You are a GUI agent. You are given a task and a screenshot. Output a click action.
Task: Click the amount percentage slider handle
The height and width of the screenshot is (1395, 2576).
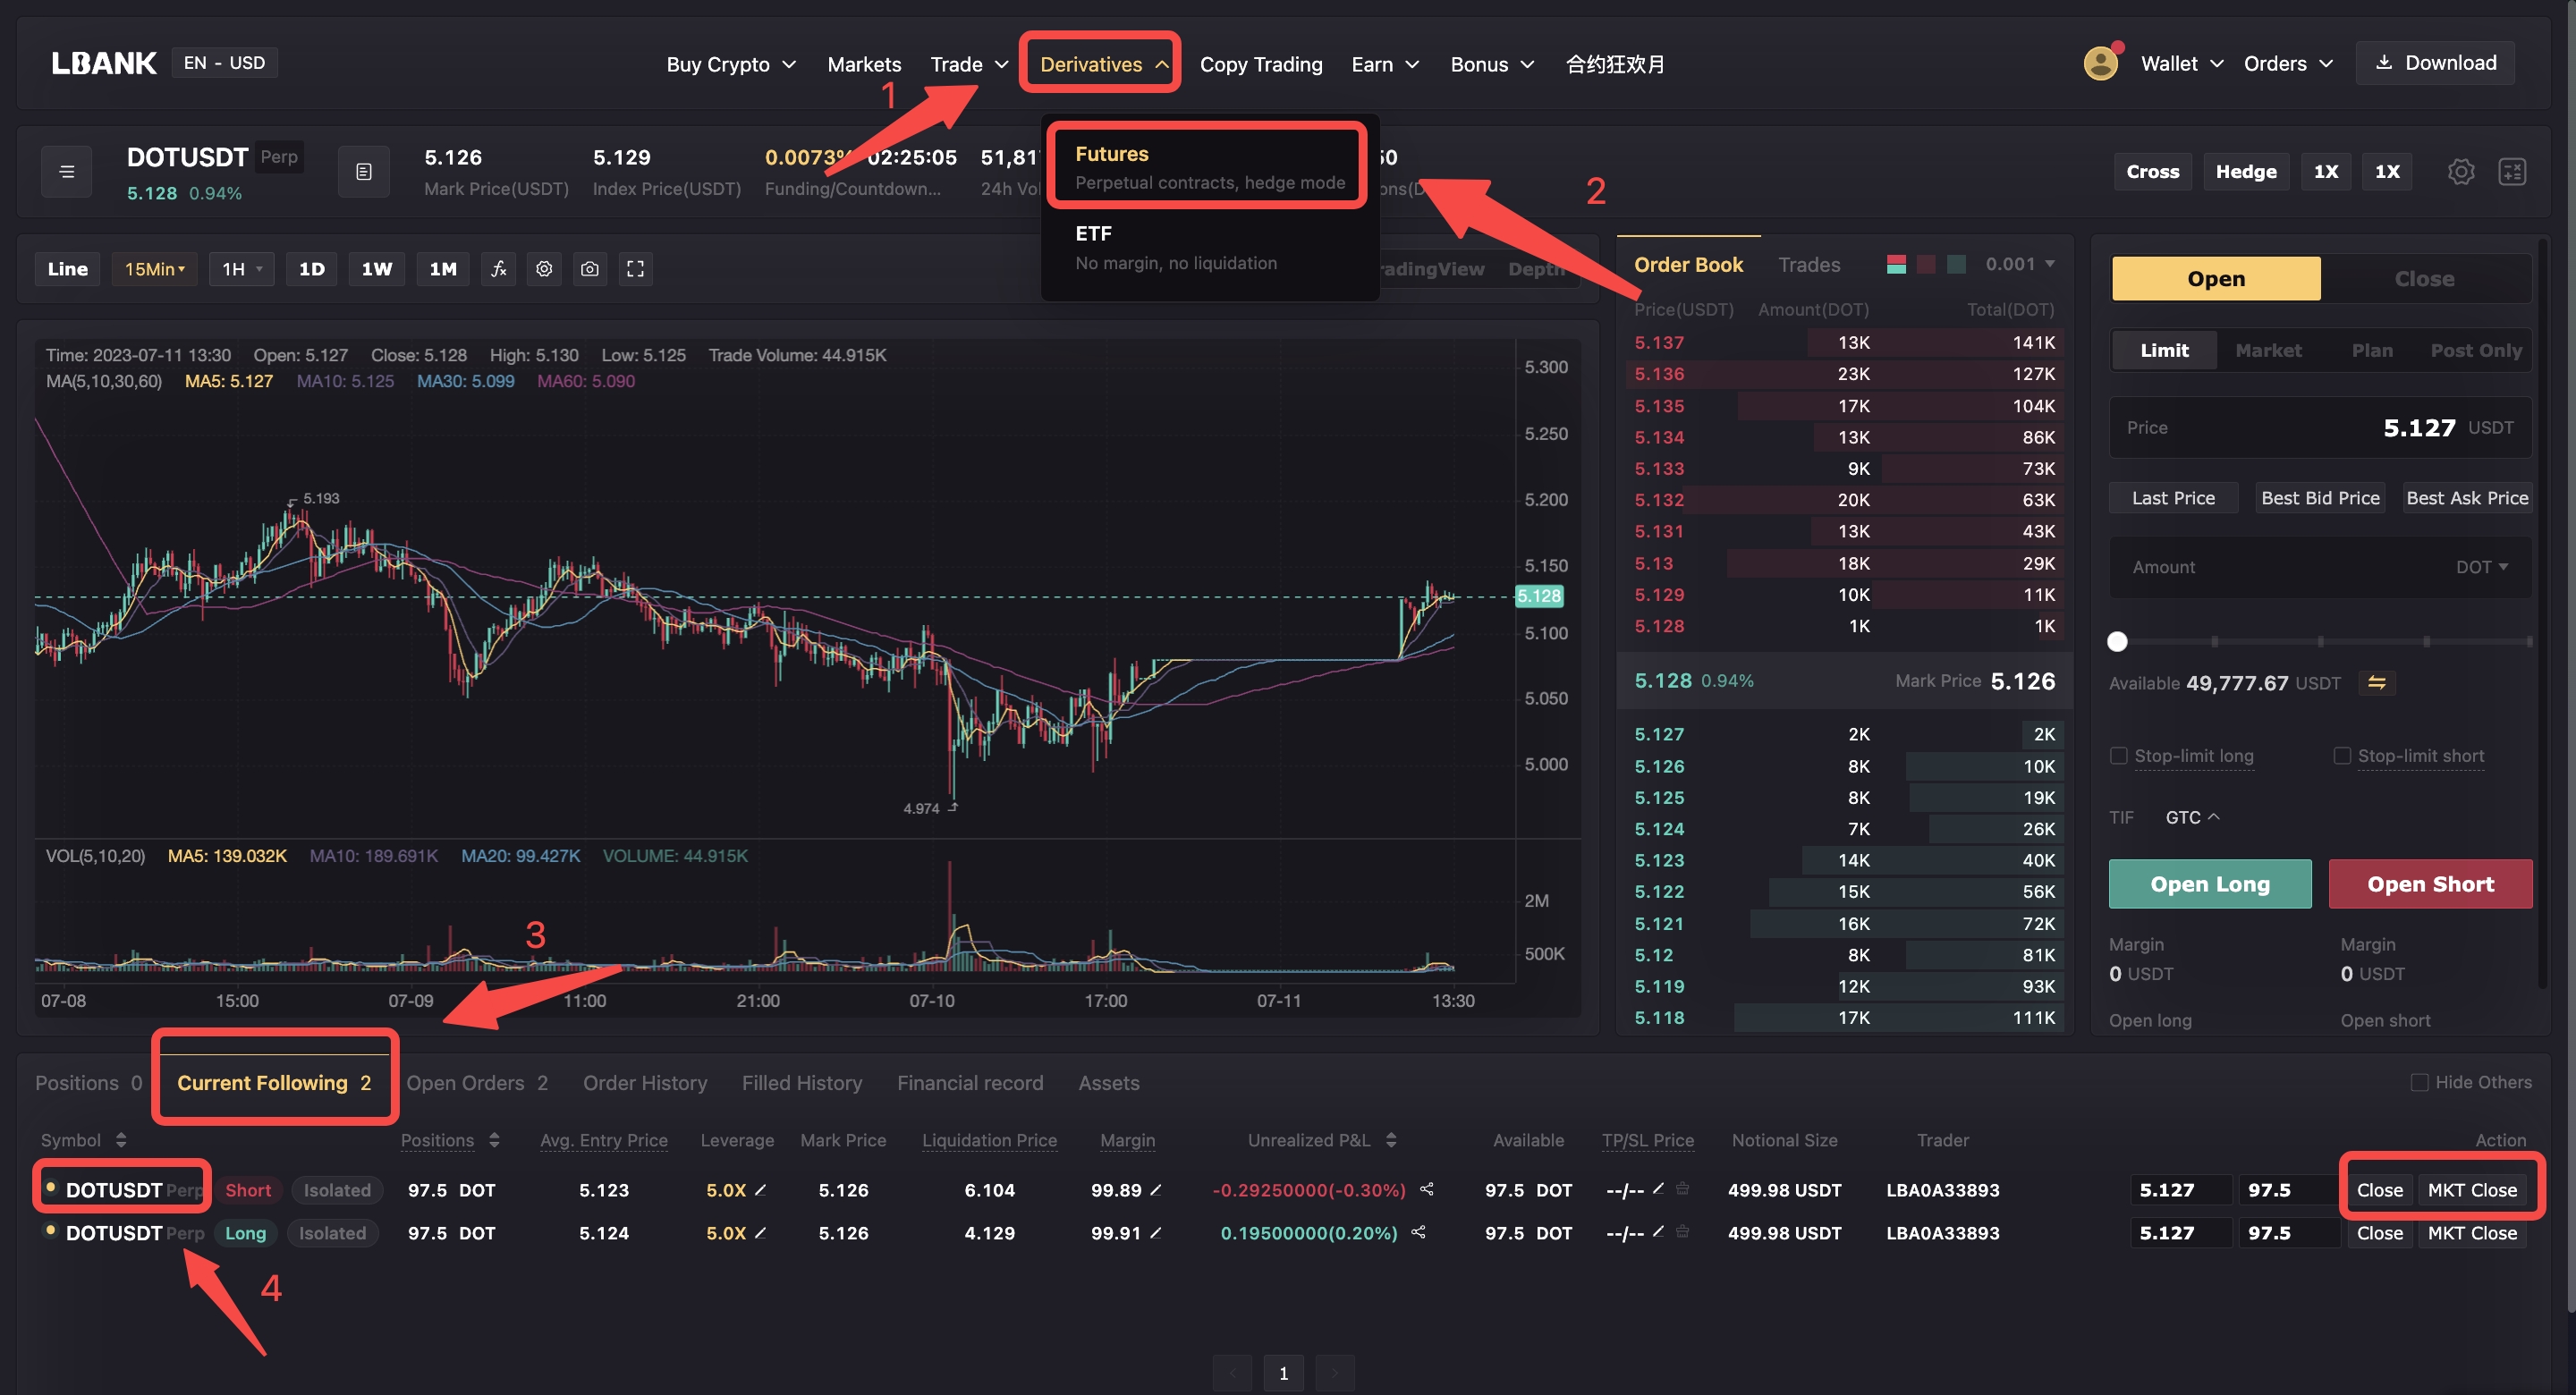pyautogui.click(x=2117, y=642)
